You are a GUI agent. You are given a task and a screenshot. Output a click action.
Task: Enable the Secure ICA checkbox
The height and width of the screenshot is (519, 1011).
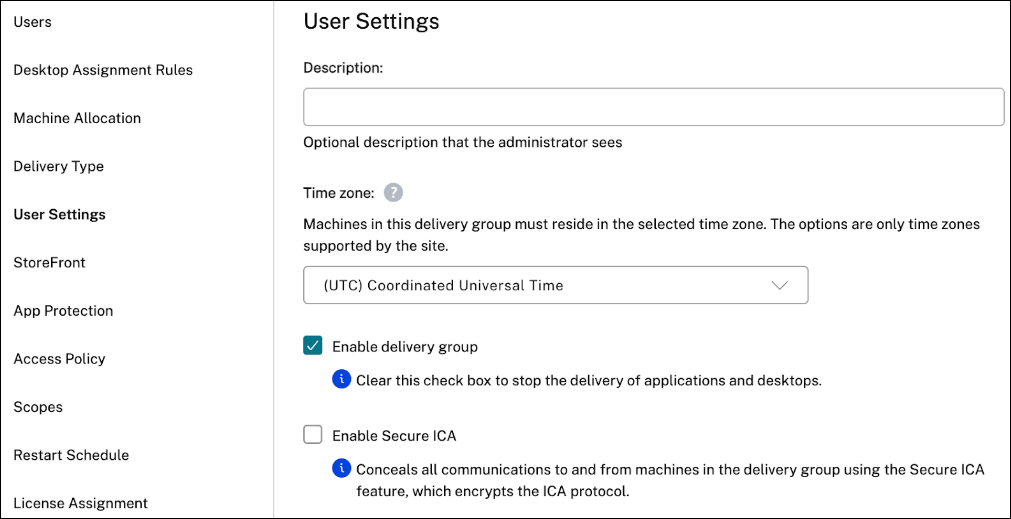tap(313, 435)
